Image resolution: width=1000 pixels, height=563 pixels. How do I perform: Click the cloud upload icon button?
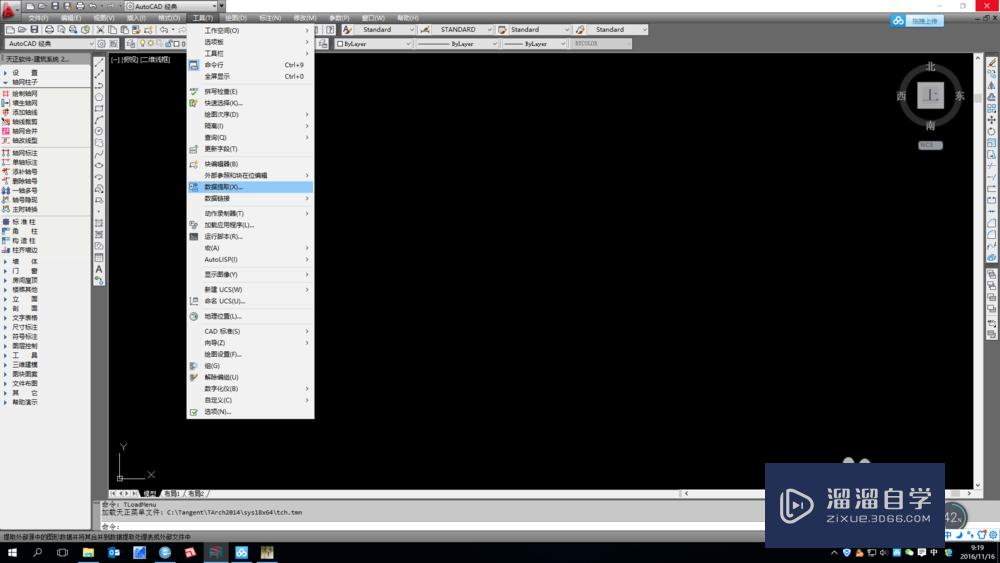[x=917, y=21]
